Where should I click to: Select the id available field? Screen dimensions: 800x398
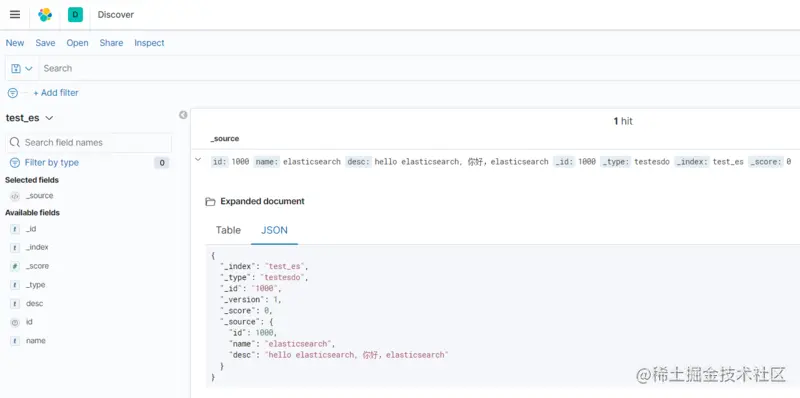point(29,322)
